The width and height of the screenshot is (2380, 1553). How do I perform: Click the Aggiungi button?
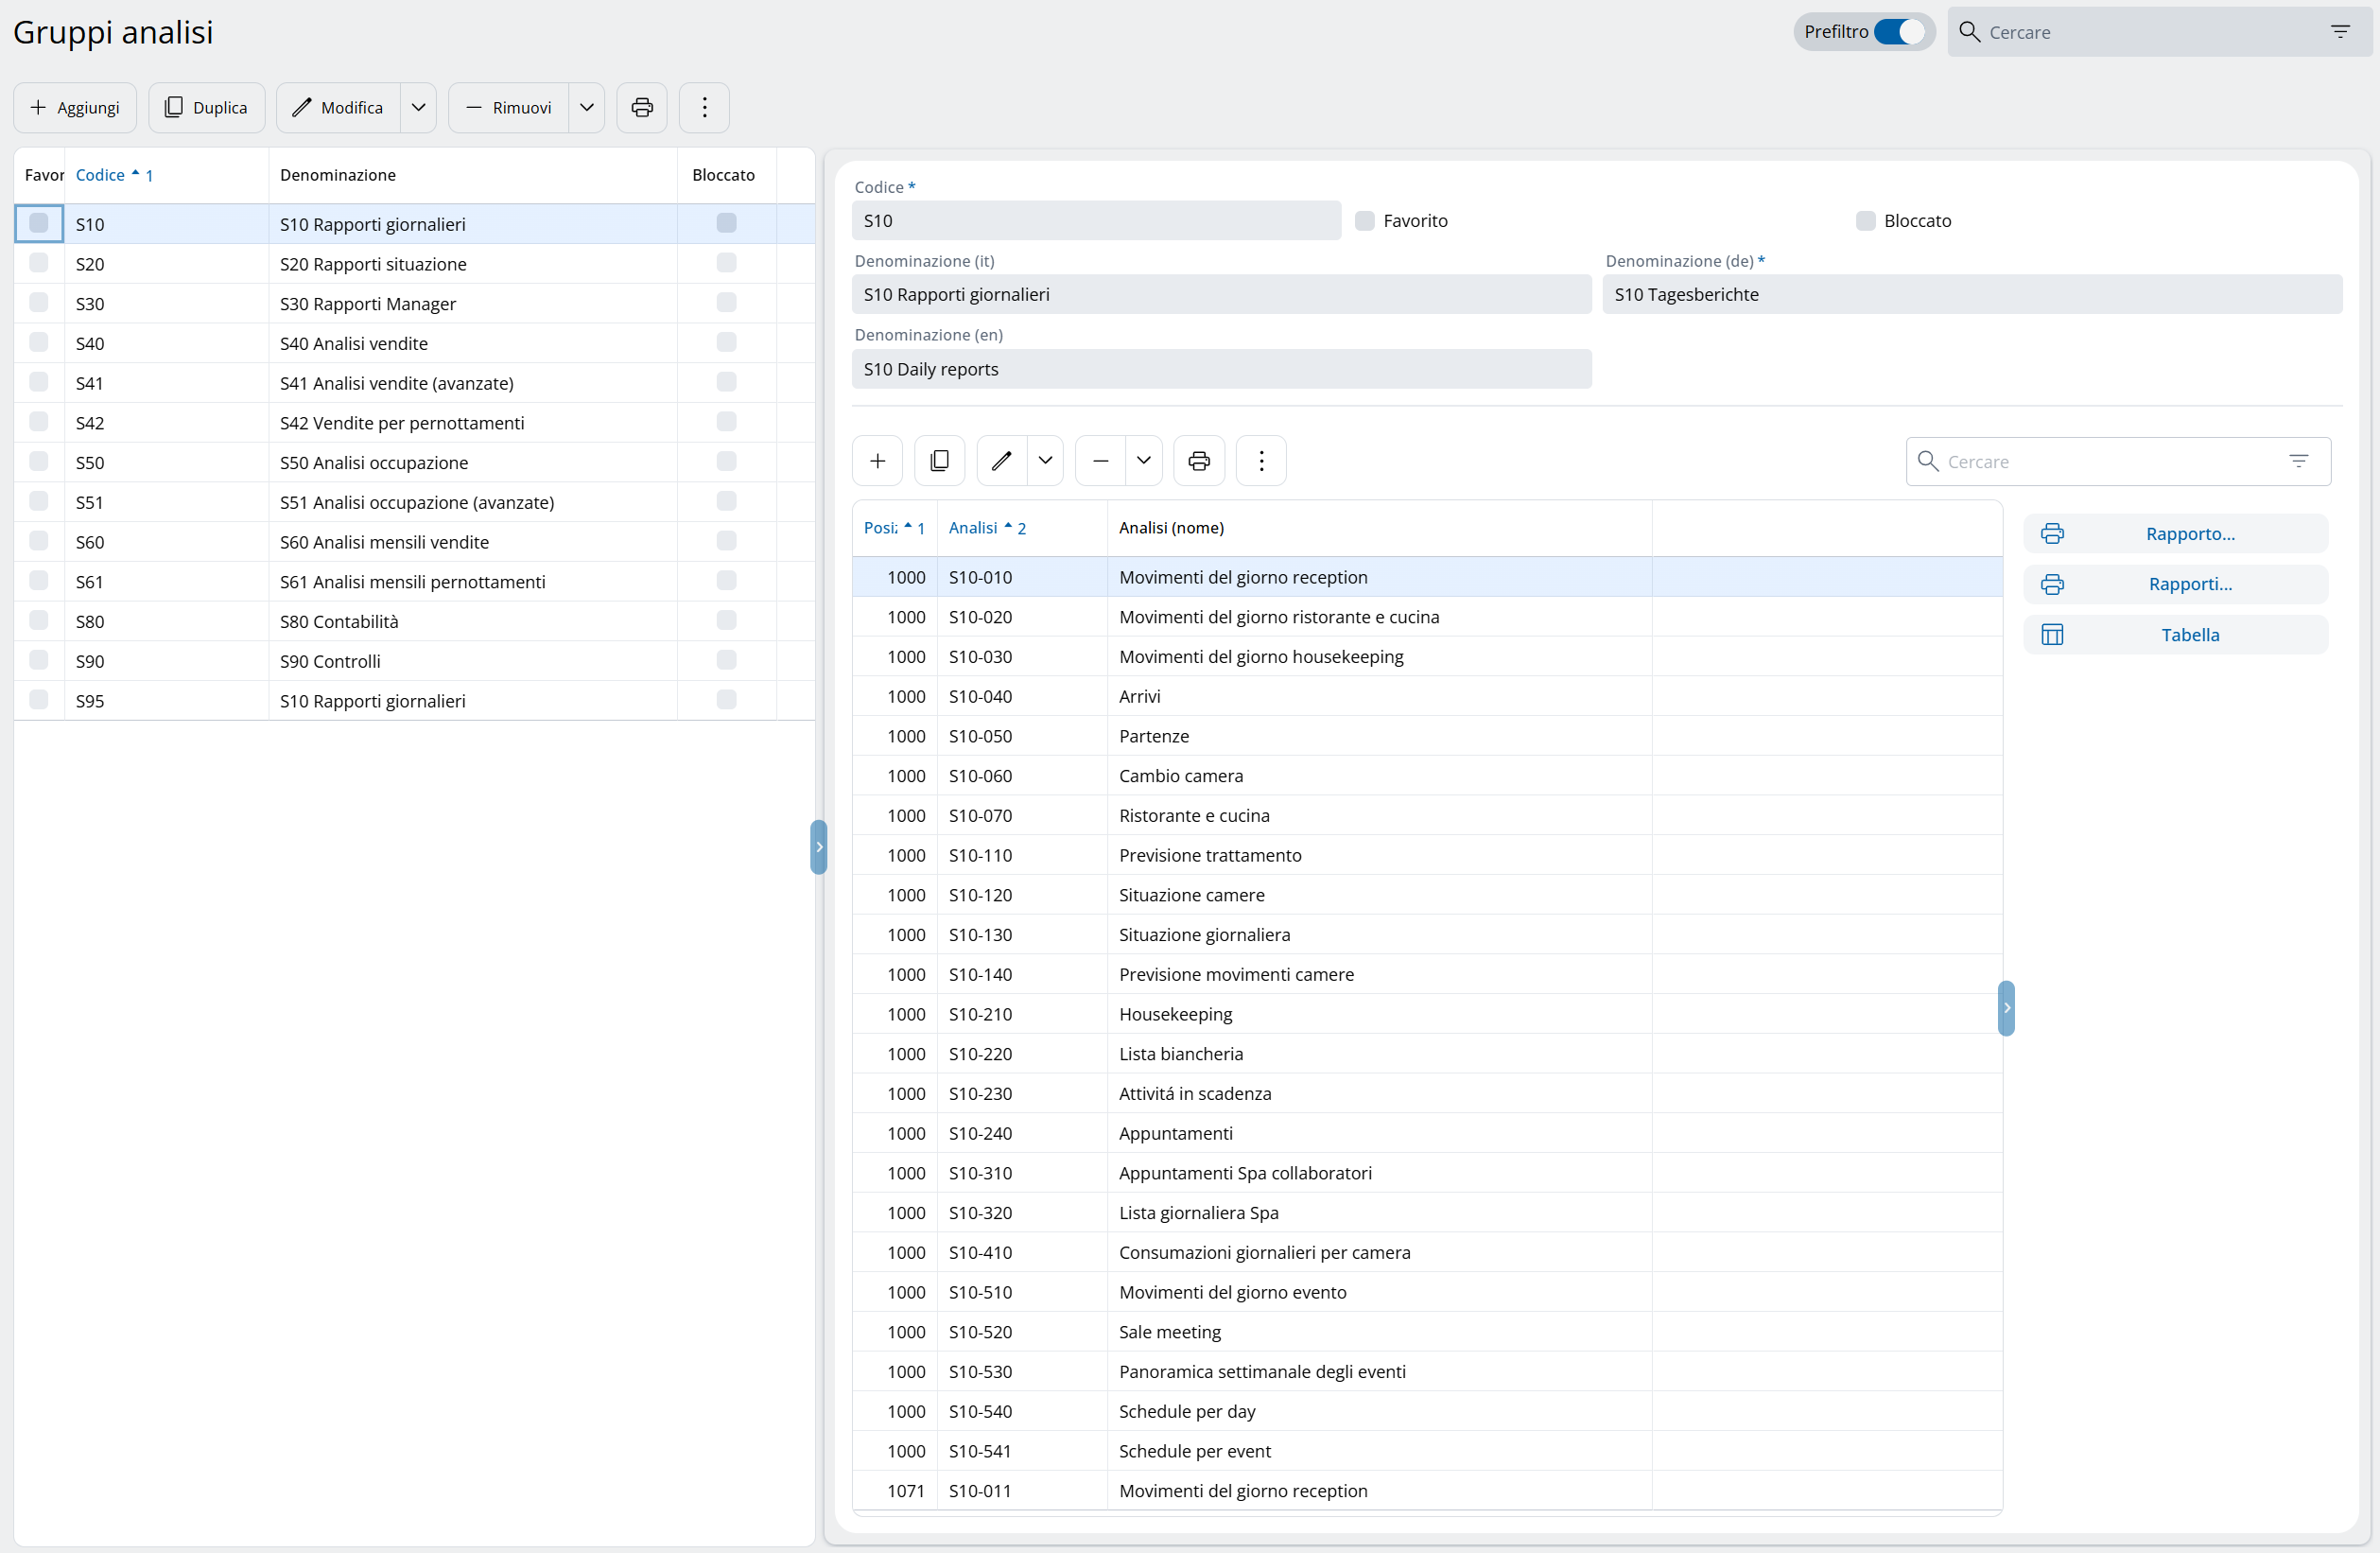coord(75,107)
